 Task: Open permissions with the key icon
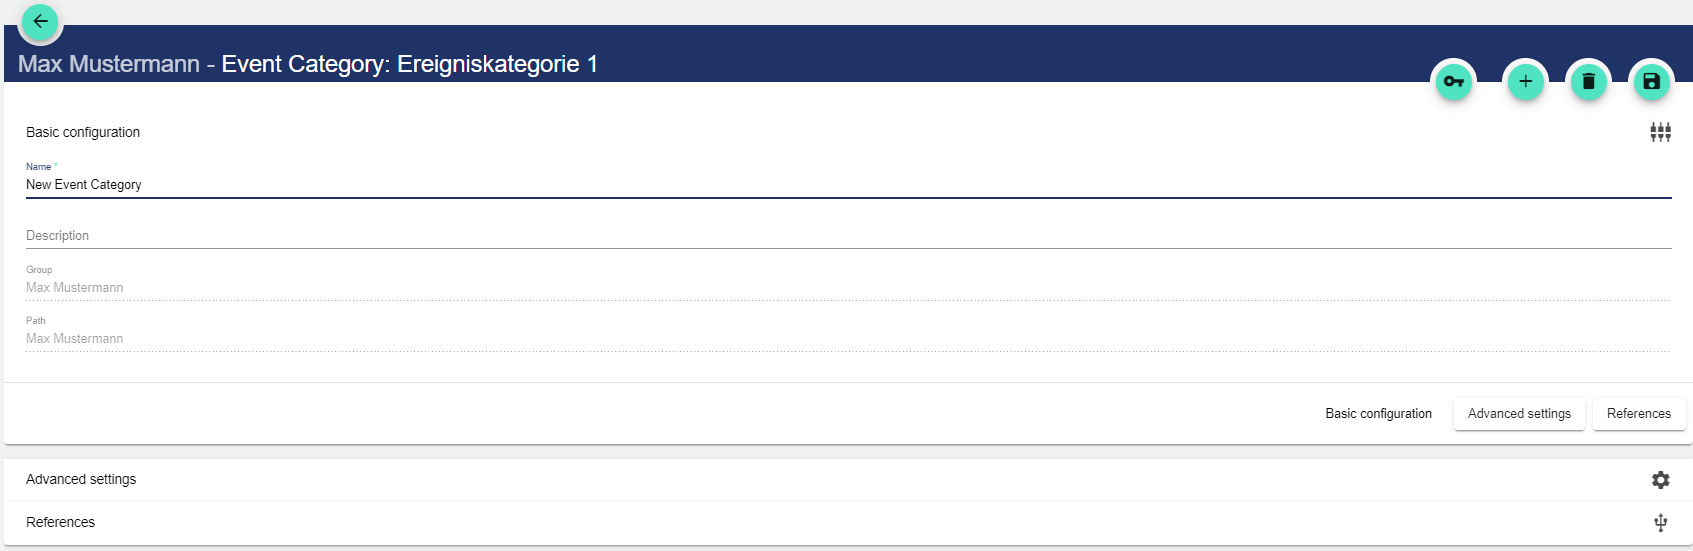click(x=1453, y=82)
